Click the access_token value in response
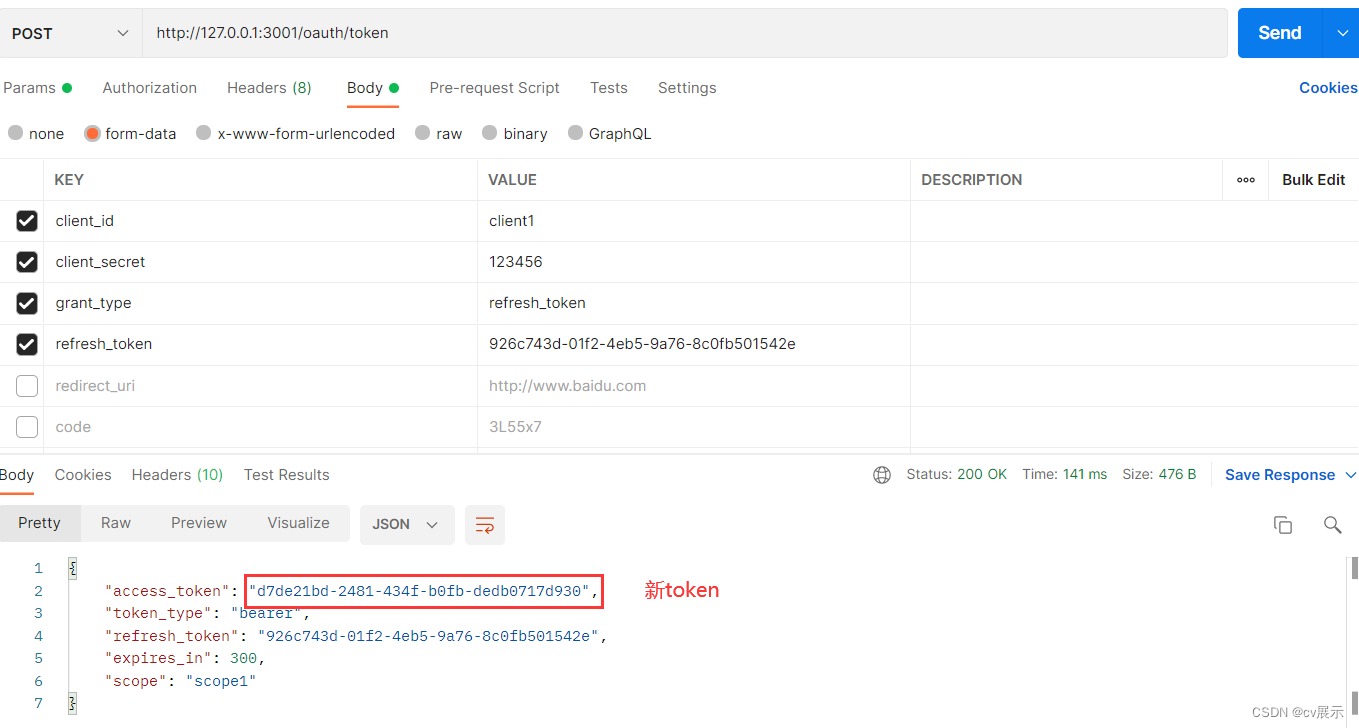This screenshot has width=1359, height=728. (x=419, y=591)
